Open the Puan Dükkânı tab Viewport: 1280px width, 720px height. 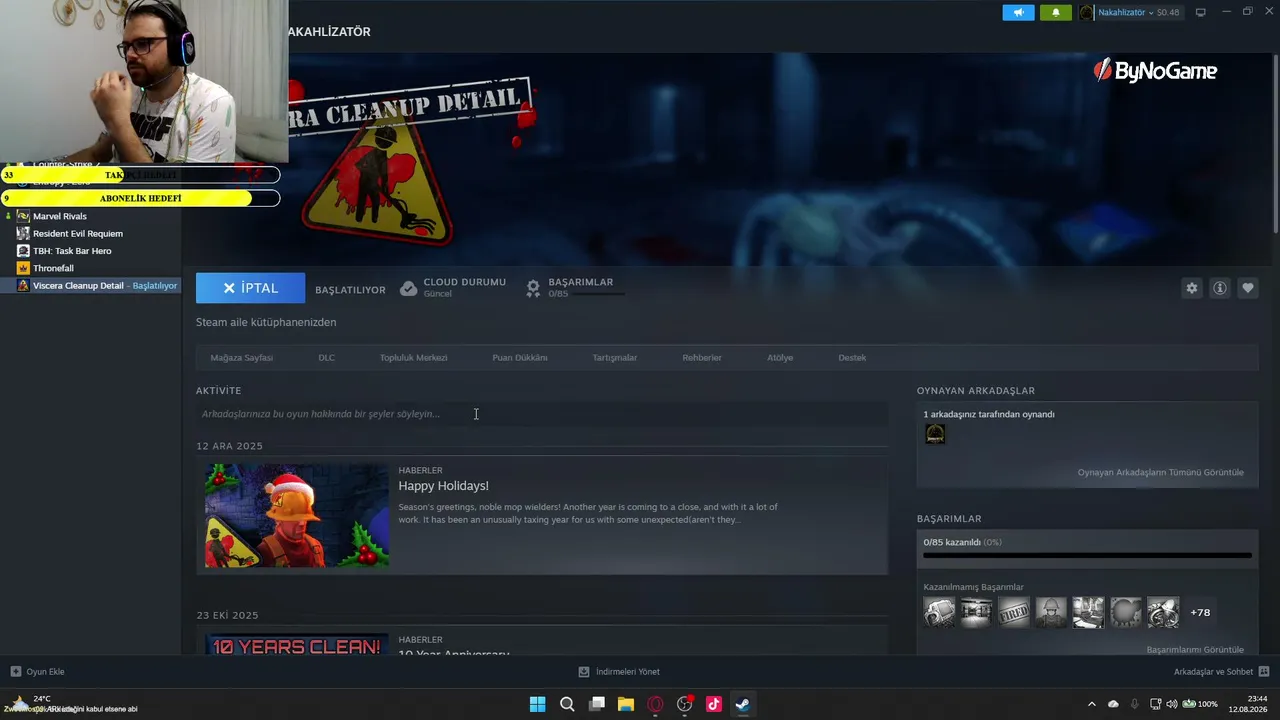[x=519, y=358]
